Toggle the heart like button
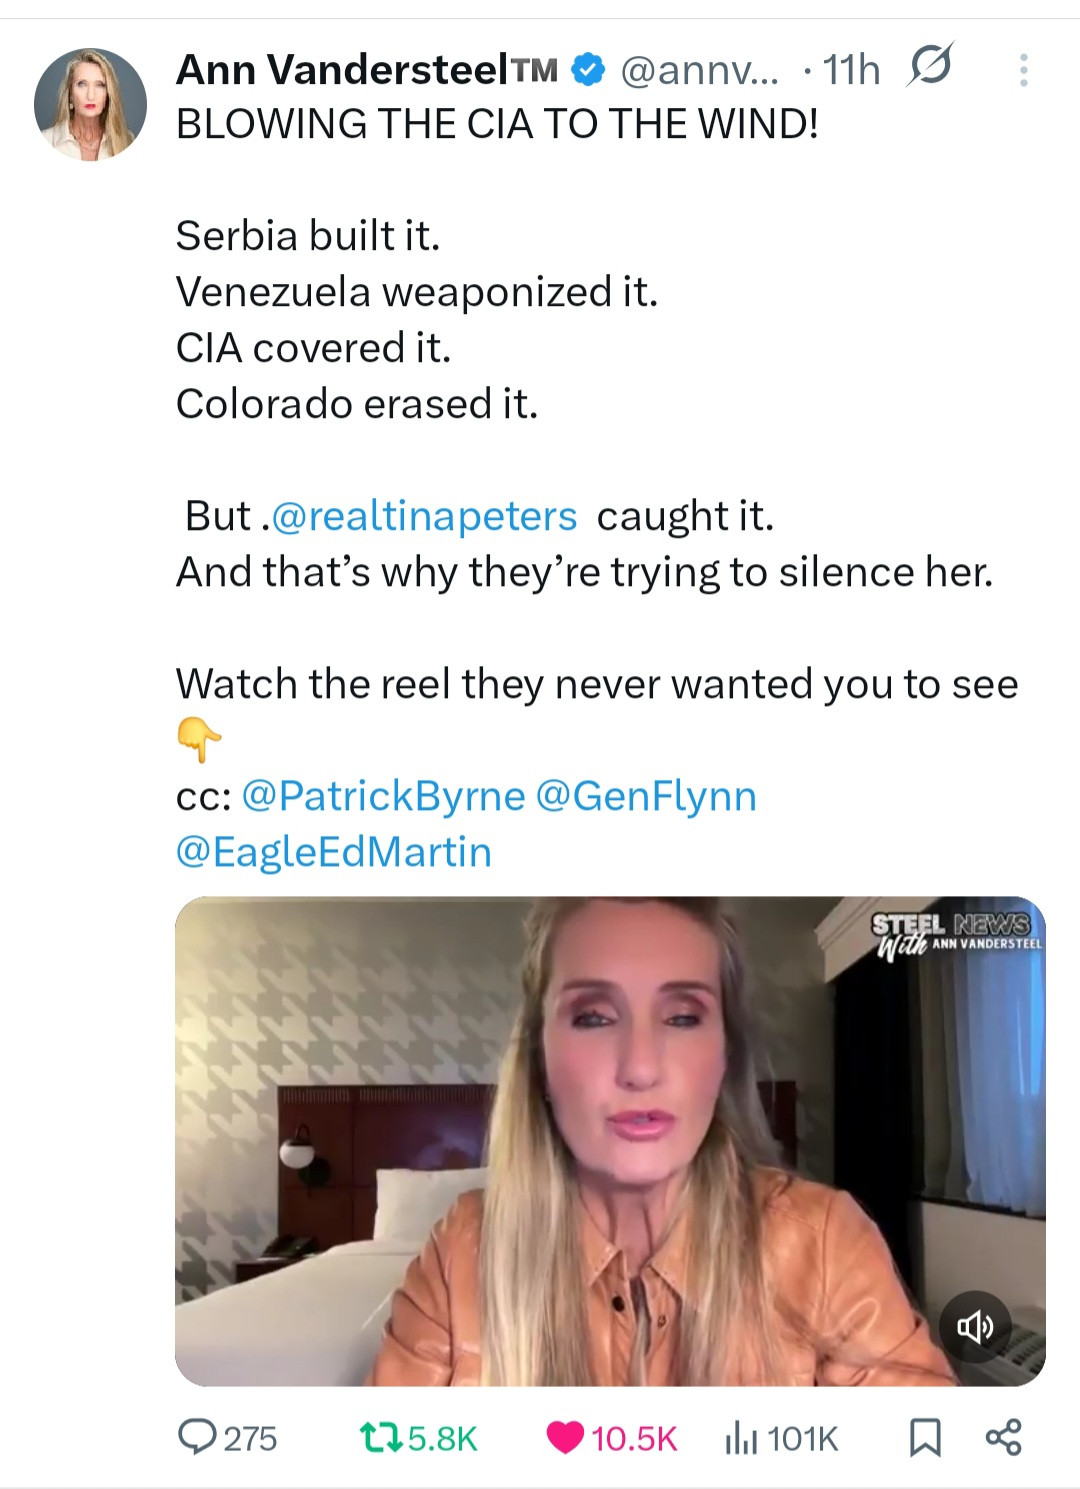Image resolution: width=1080 pixels, height=1489 pixels. (565, 1437)
